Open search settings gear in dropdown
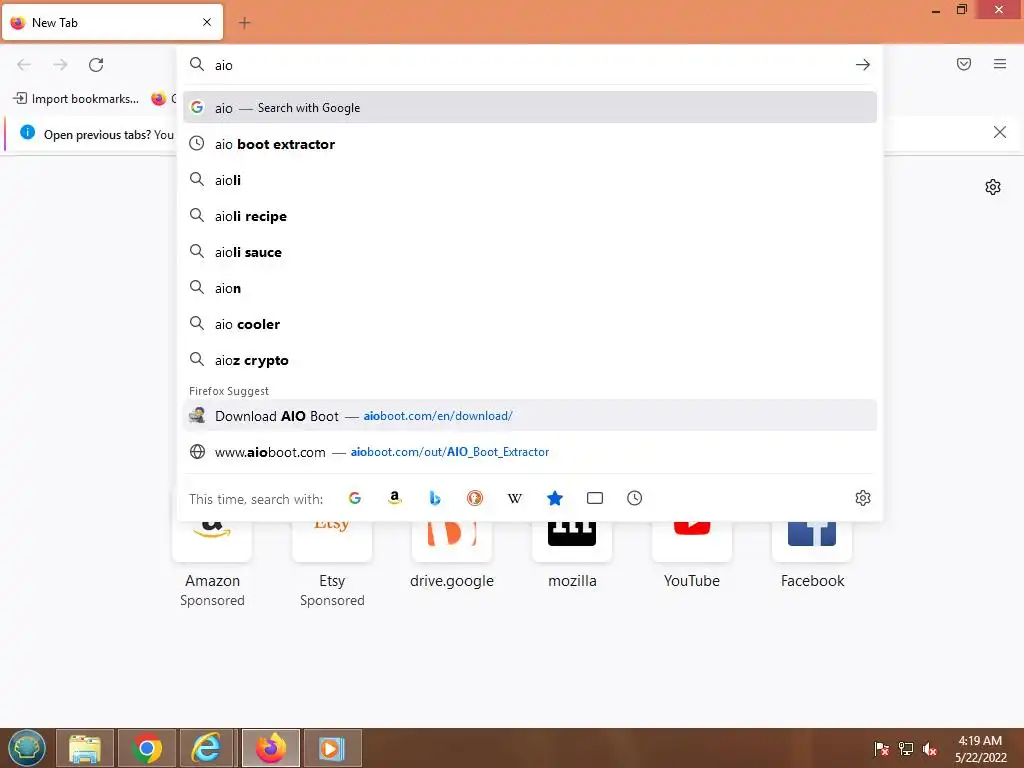The image size is (1024, 768). pyautogui.click(x=863, y=498)
